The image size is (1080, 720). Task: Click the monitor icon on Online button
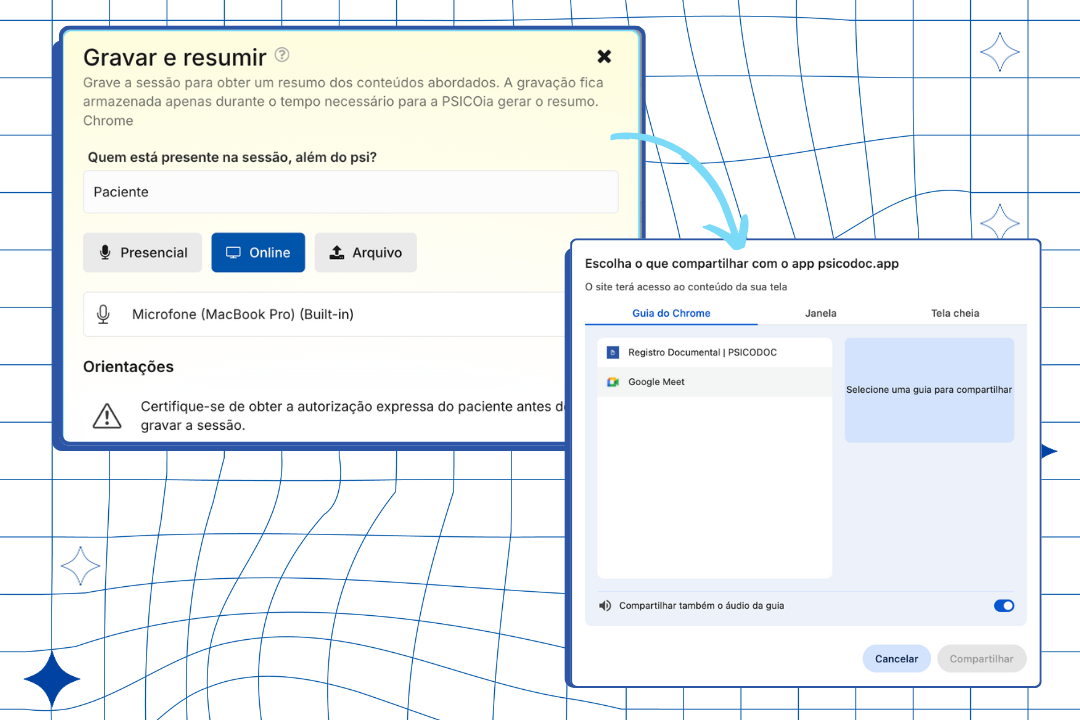point(233,253)
